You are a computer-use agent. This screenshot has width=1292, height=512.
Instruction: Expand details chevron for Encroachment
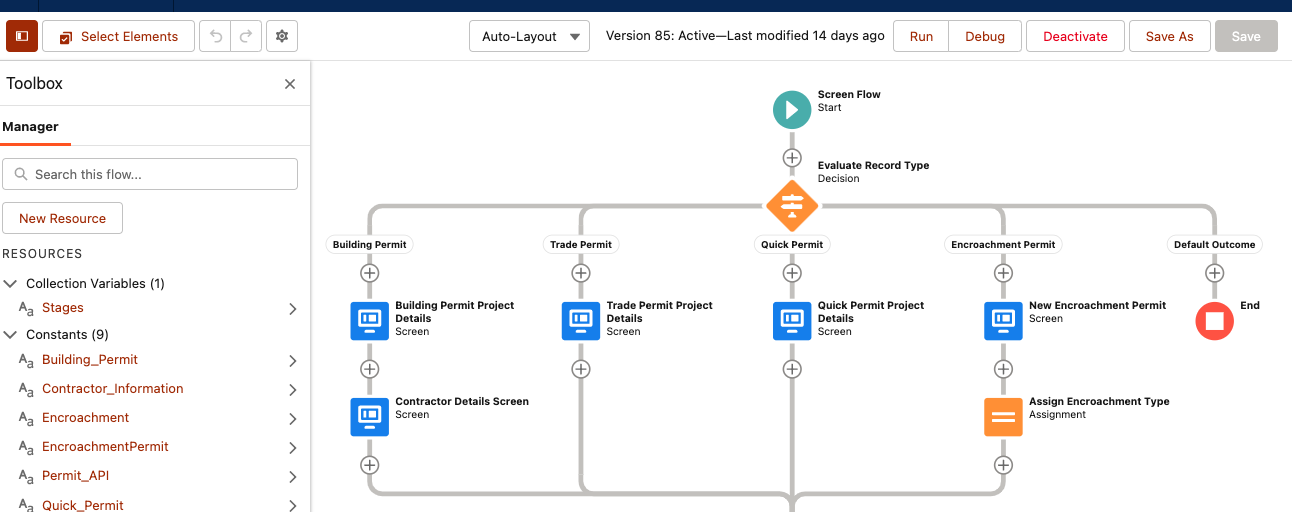(x=293, y=418)
